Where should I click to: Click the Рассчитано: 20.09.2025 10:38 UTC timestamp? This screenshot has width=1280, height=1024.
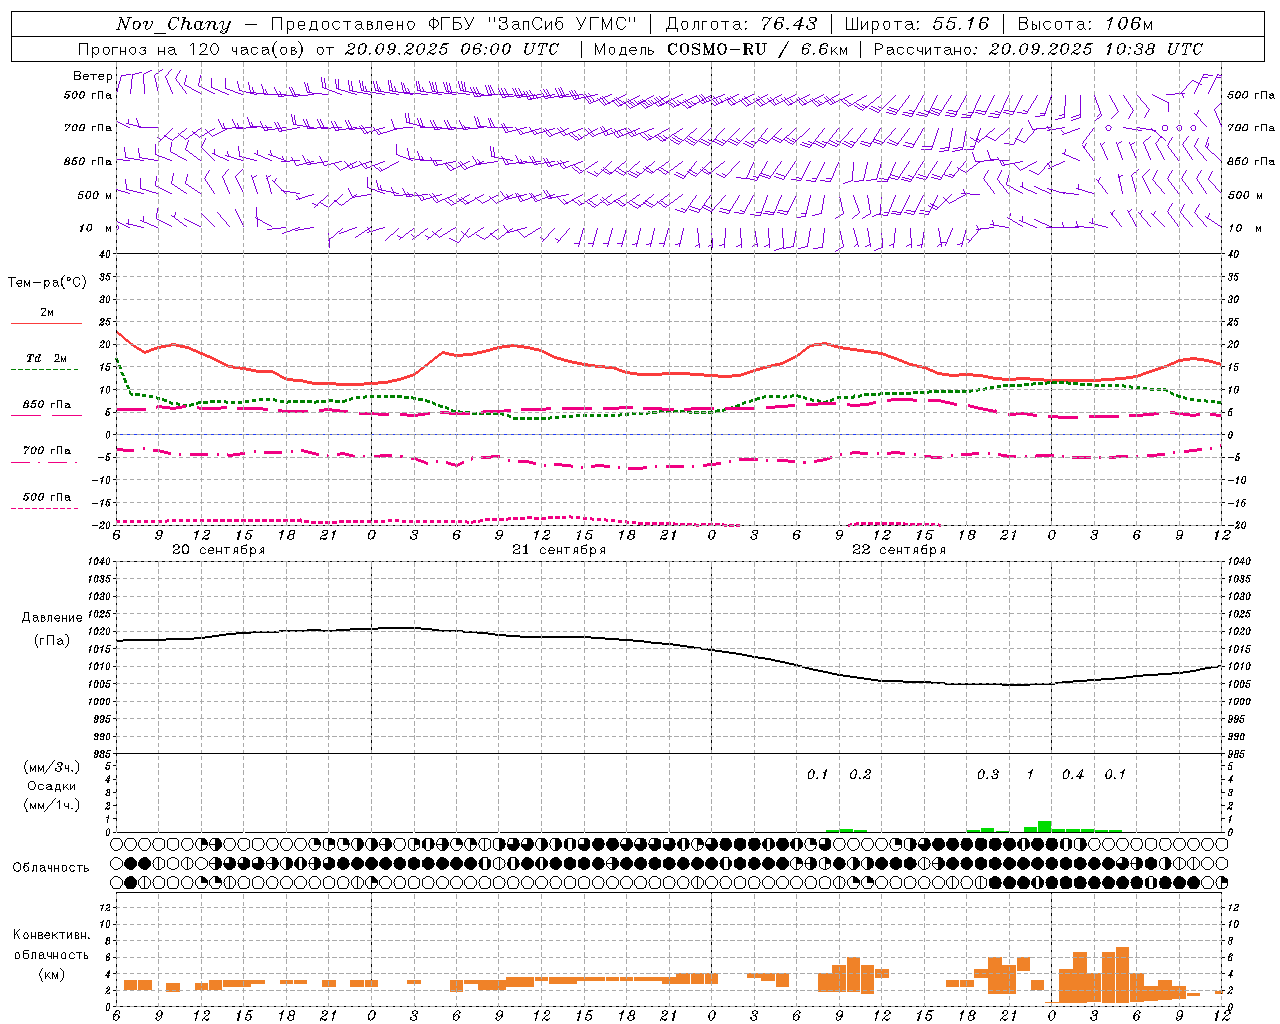click(x=1038, y=49)
